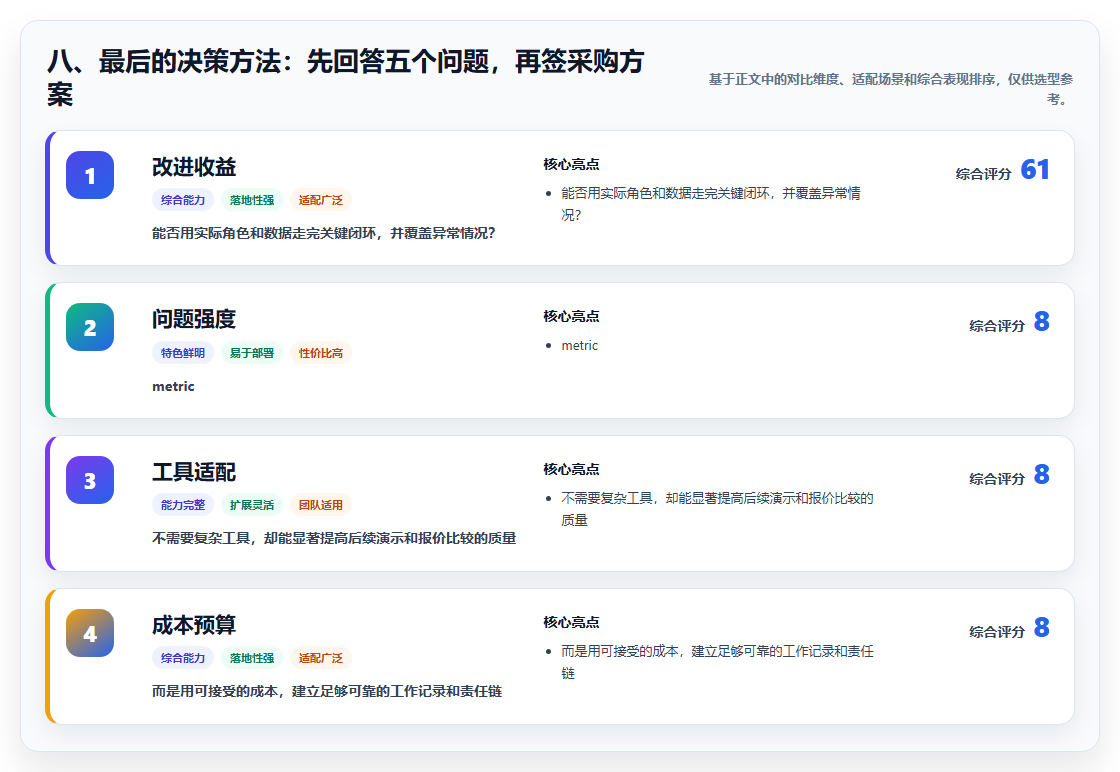The height and width of the screenshot is (772, 1120).
Task: Click score 8 in 问题强度 card
Action: tap(1042, 321)
